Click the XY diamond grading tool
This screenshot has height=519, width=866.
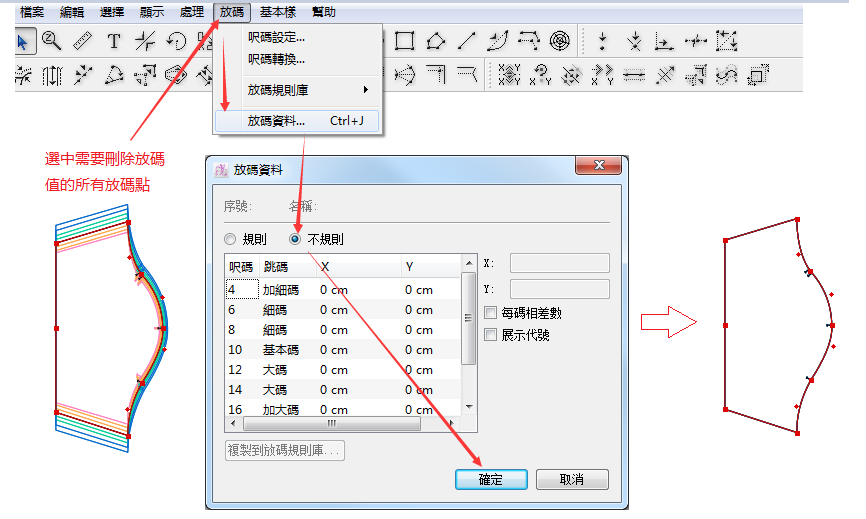pos(509,75)
